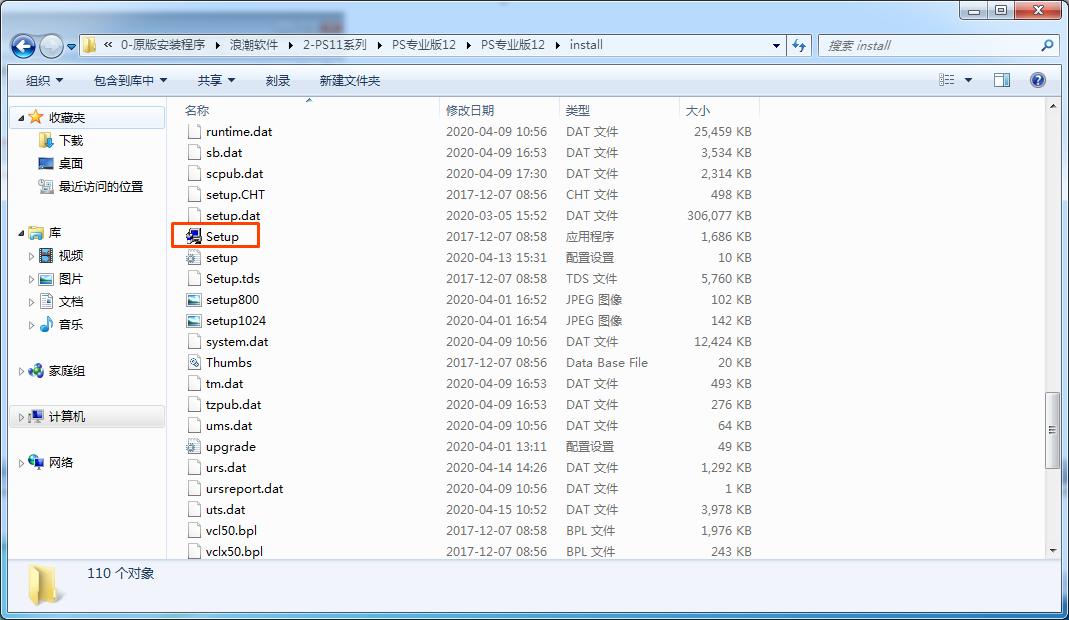The height and width of the screenshot is (620, 1069).
Task: Expand the 图片 library node
Action: pyautogui.click(x=31, y=280)
